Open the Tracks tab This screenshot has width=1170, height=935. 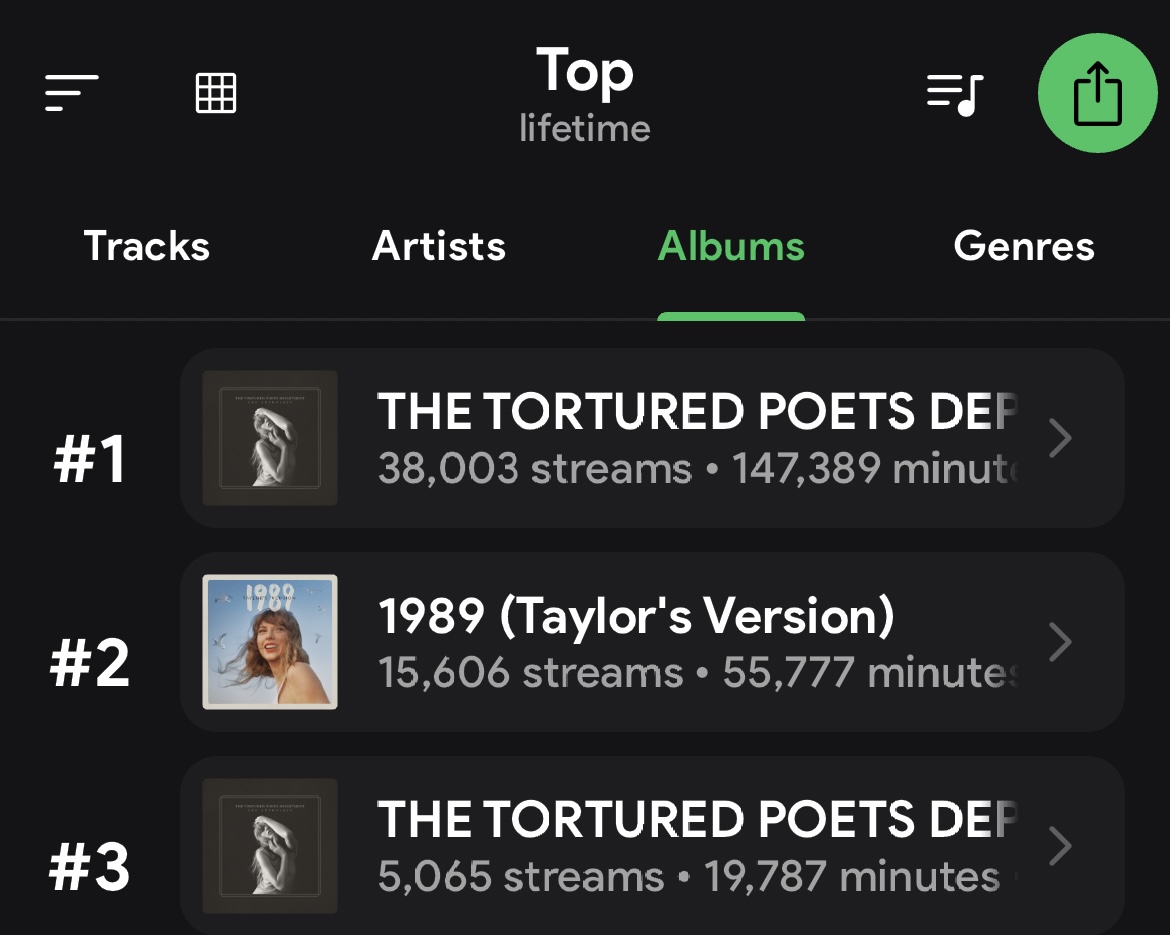[x=147, y=246]
